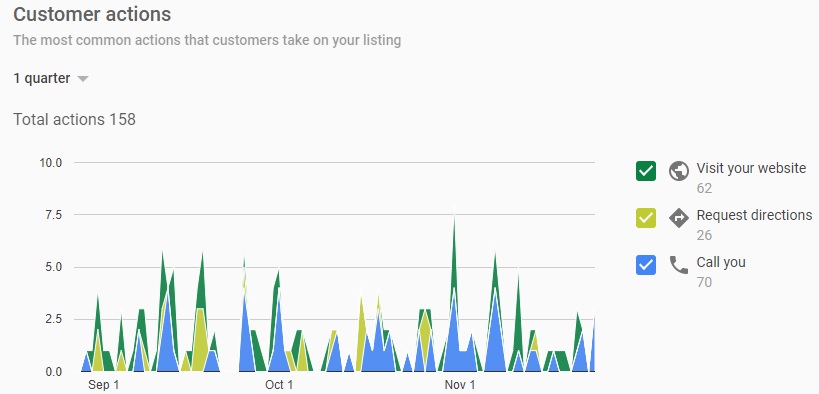Click the phone handset icon
819x394 pixels.
tap(678, 265)
